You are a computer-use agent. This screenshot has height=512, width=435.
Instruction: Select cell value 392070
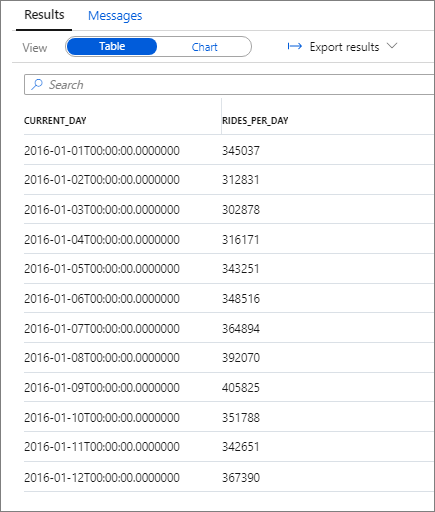[241, 358]
